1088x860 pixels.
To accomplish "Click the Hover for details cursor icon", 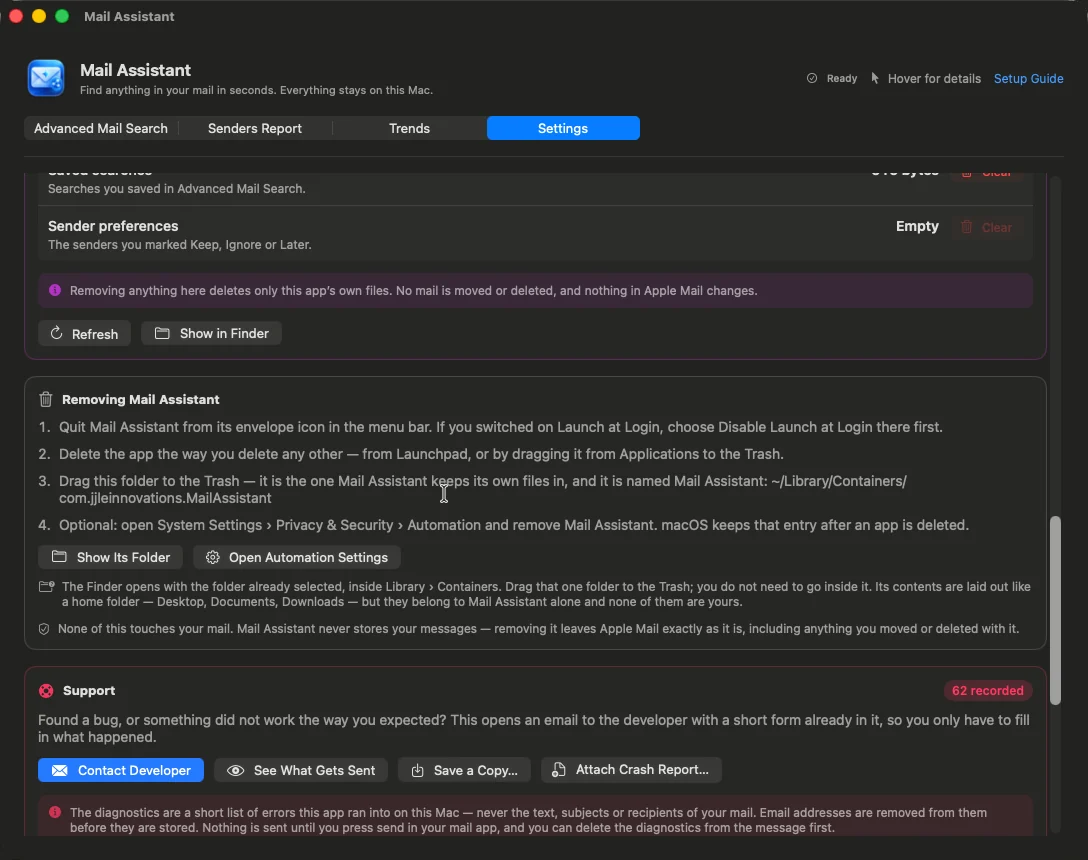I will [x=875, y=78].
